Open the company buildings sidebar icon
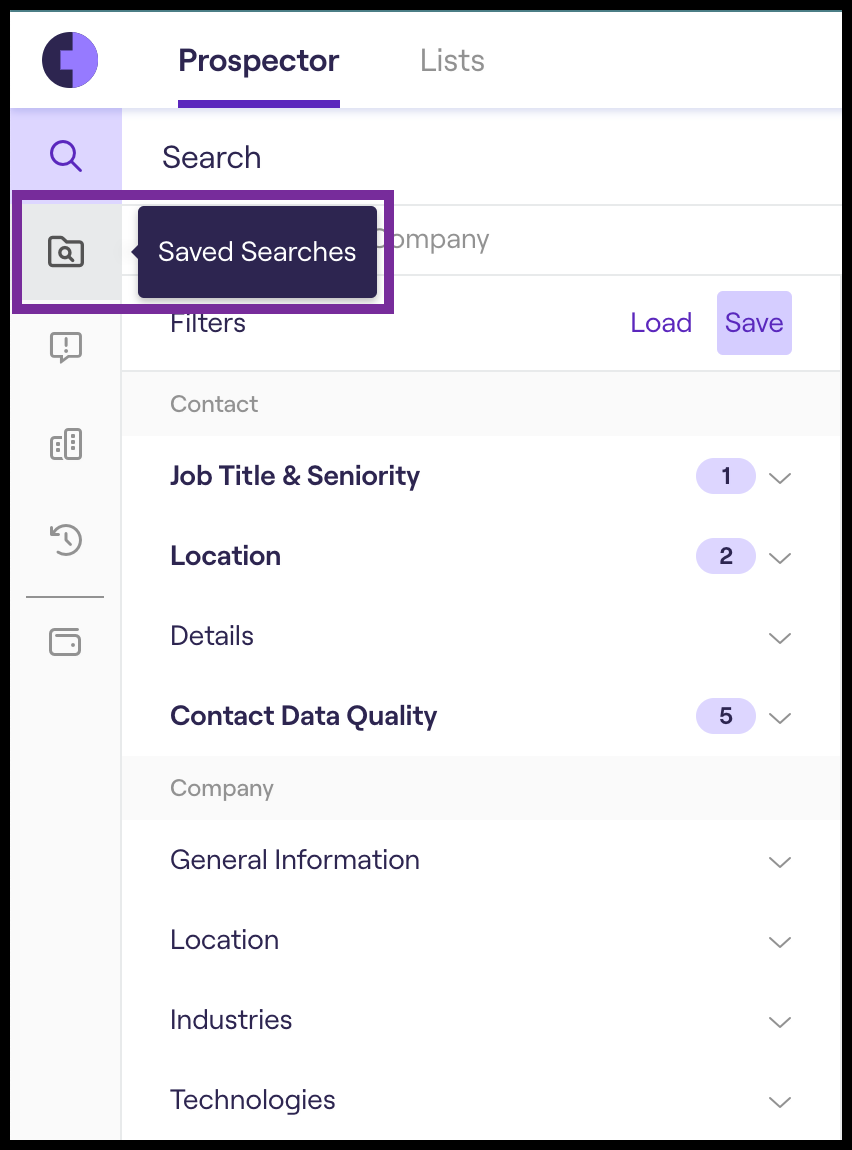The width and height of the screenshot is (852, 1150). click(x=66, y=444)
